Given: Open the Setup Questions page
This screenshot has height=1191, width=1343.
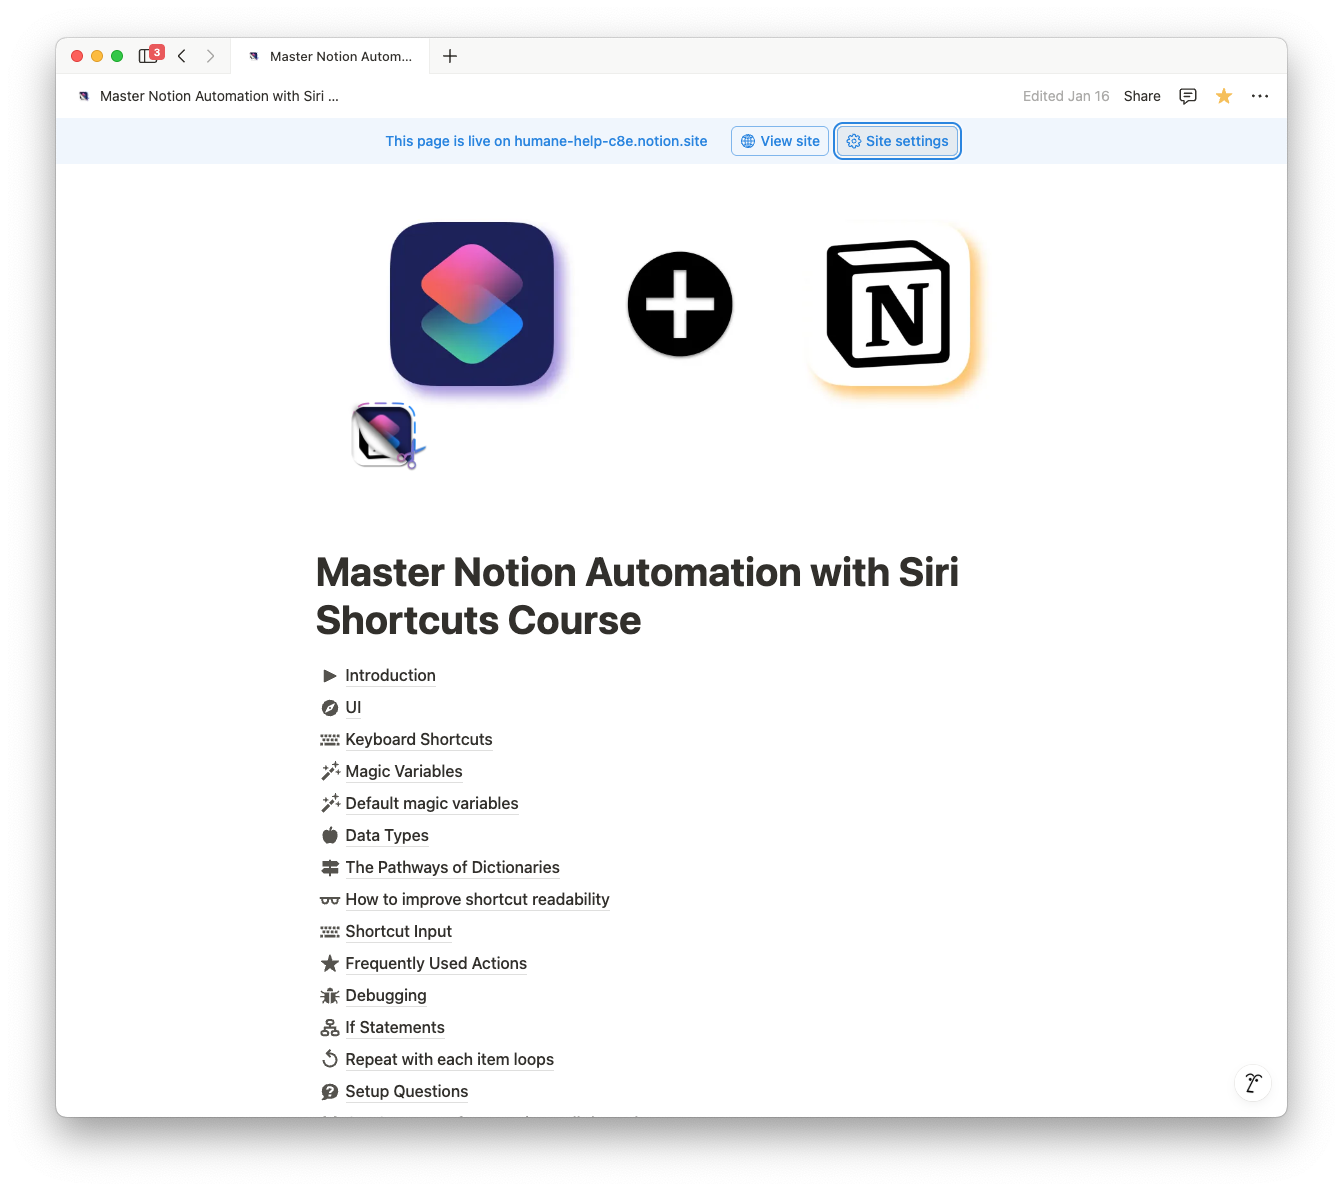Looking at the screenshot, I should tap(406, 1092).
